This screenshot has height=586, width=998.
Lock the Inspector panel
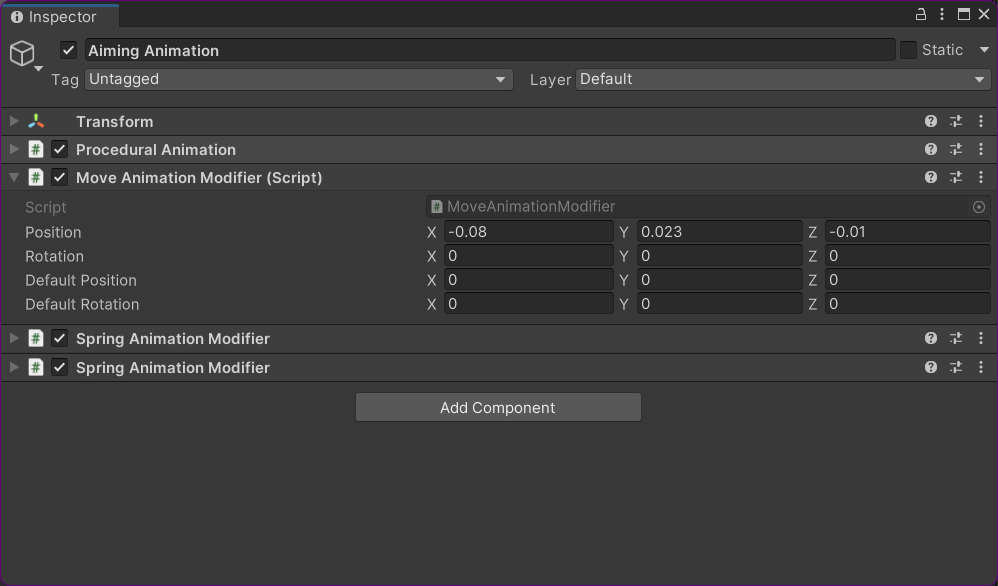pyautogui.click(x=921, y=14)
